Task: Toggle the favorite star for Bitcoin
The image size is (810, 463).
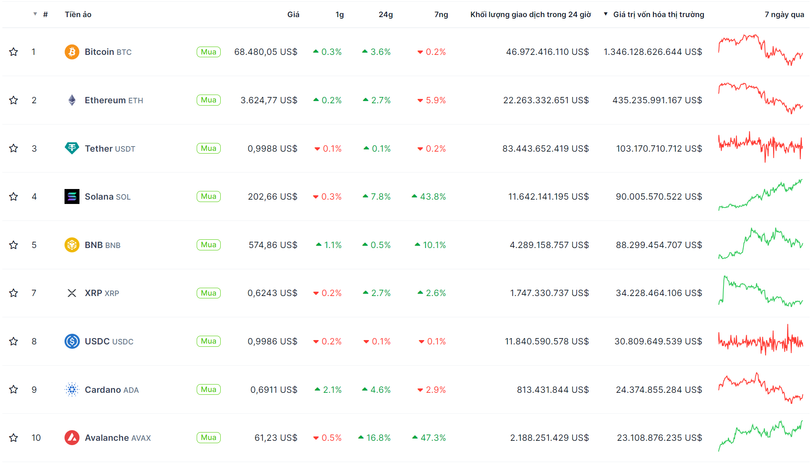Action: pyautogui.click(x=14, y=52)
